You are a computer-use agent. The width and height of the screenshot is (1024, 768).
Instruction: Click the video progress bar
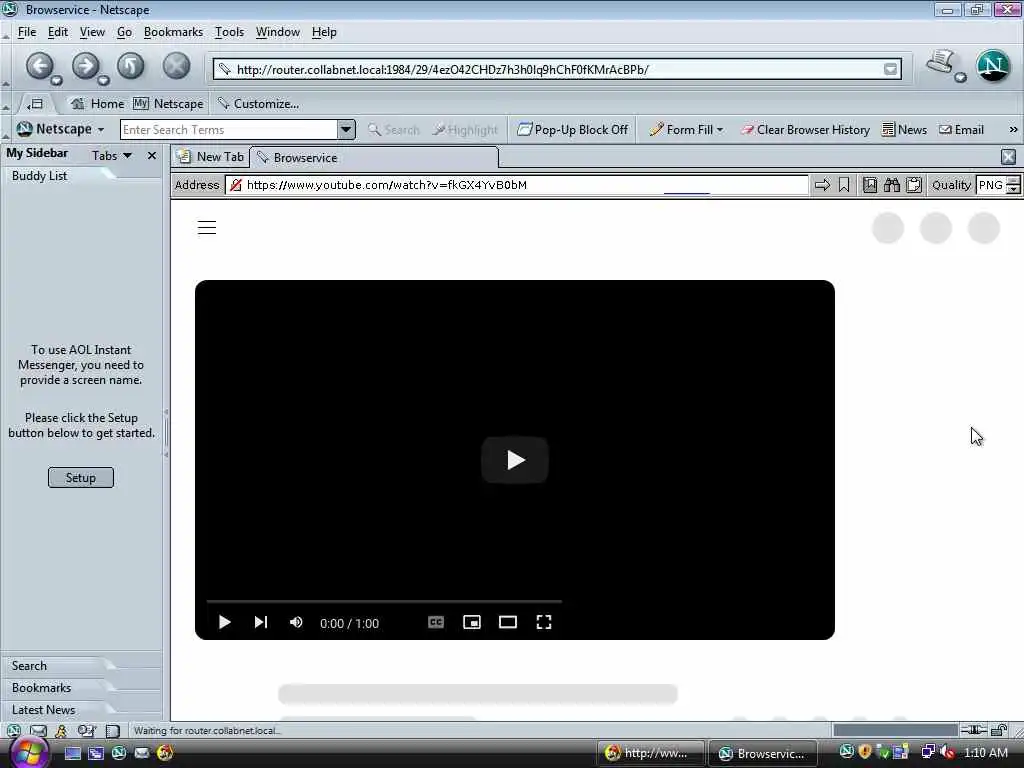point(384,600)
